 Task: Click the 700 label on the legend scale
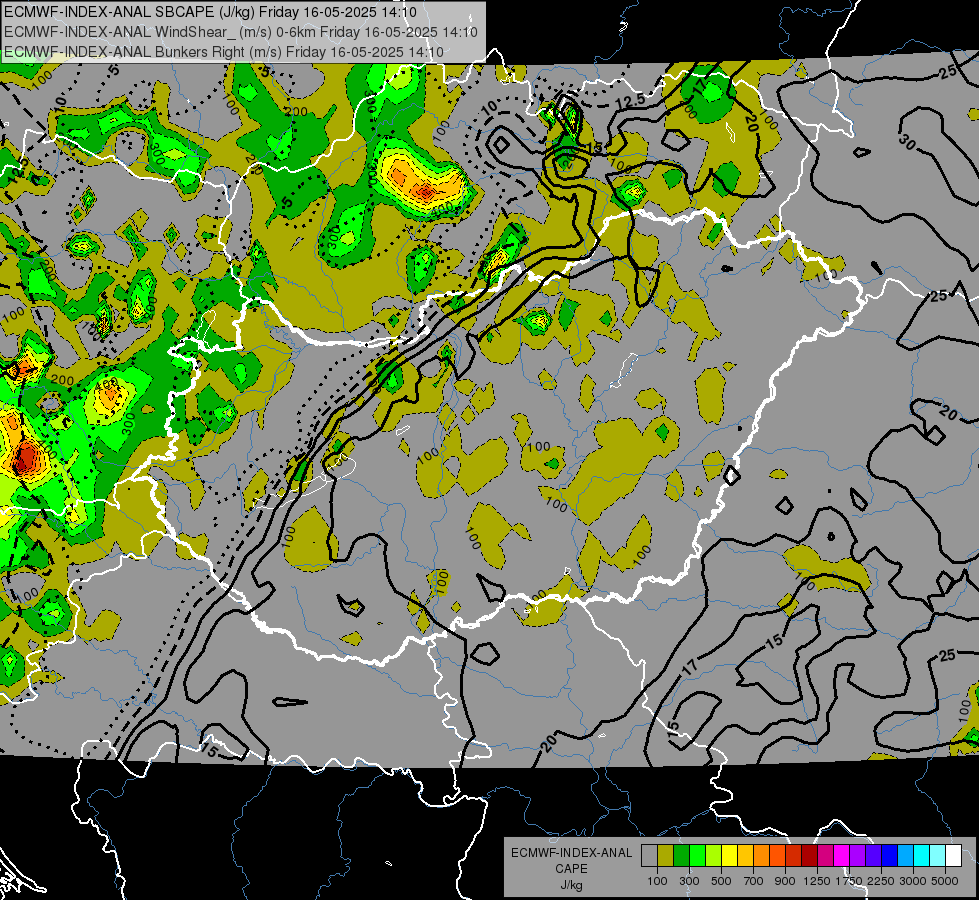click(753, 881)
